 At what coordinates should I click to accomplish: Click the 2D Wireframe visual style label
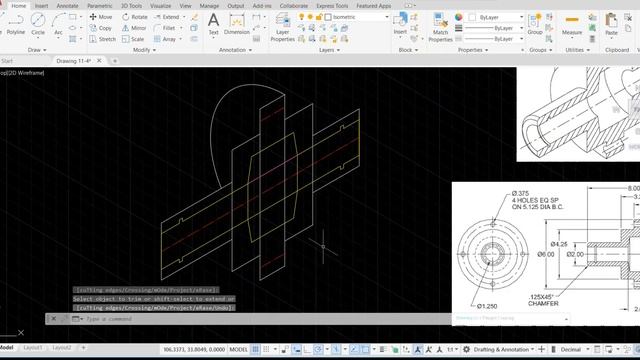(x=26, y=73)
